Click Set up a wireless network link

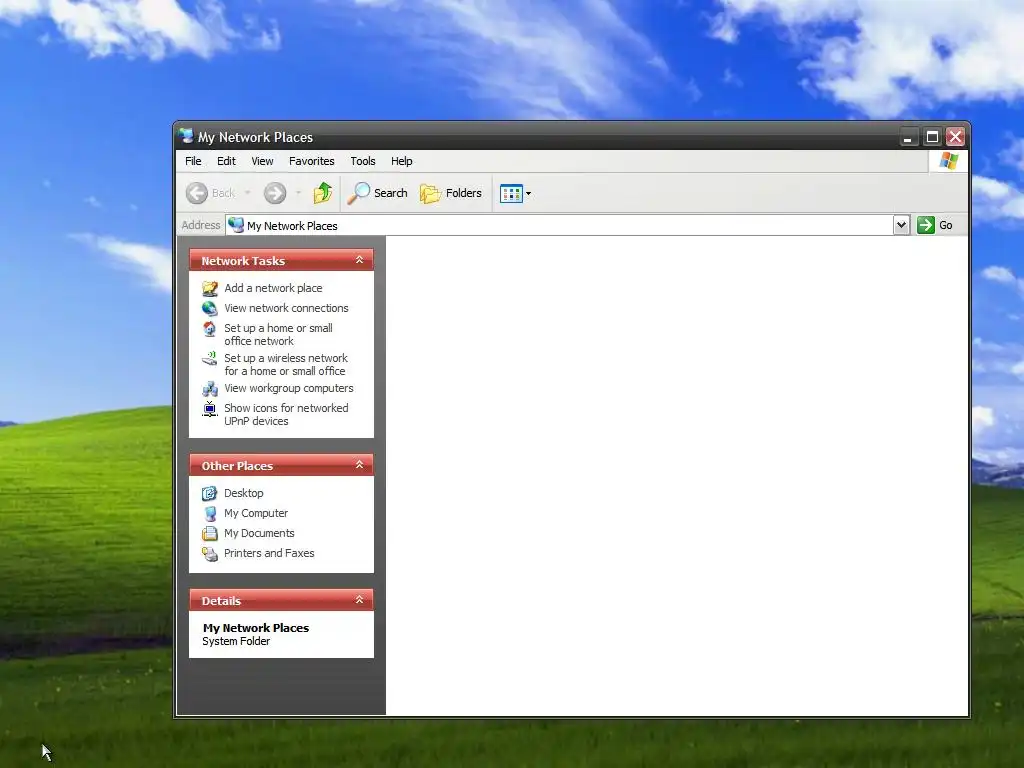(x=286, y=364)
